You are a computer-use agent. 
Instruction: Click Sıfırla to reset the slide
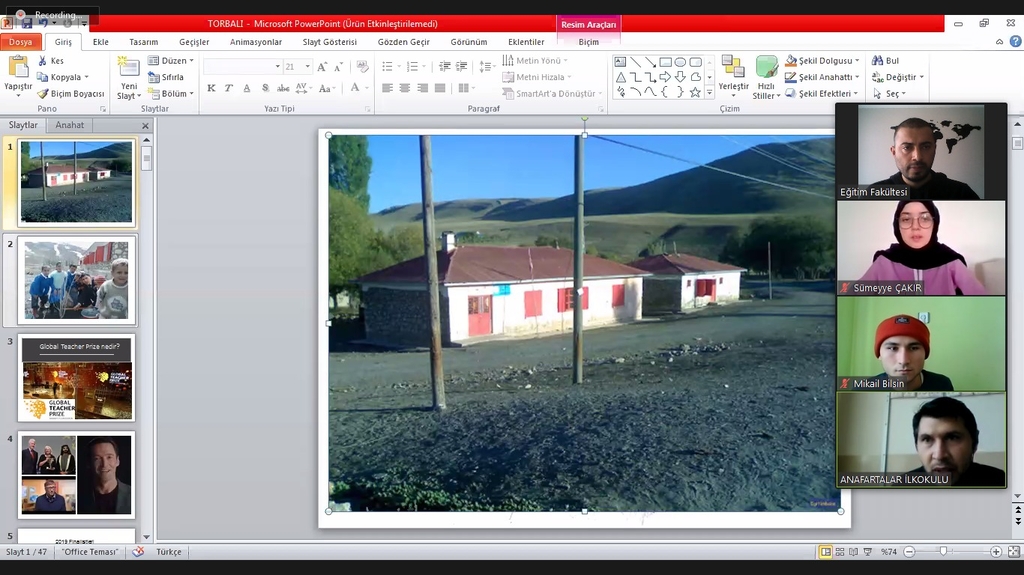tap(167, 77)
